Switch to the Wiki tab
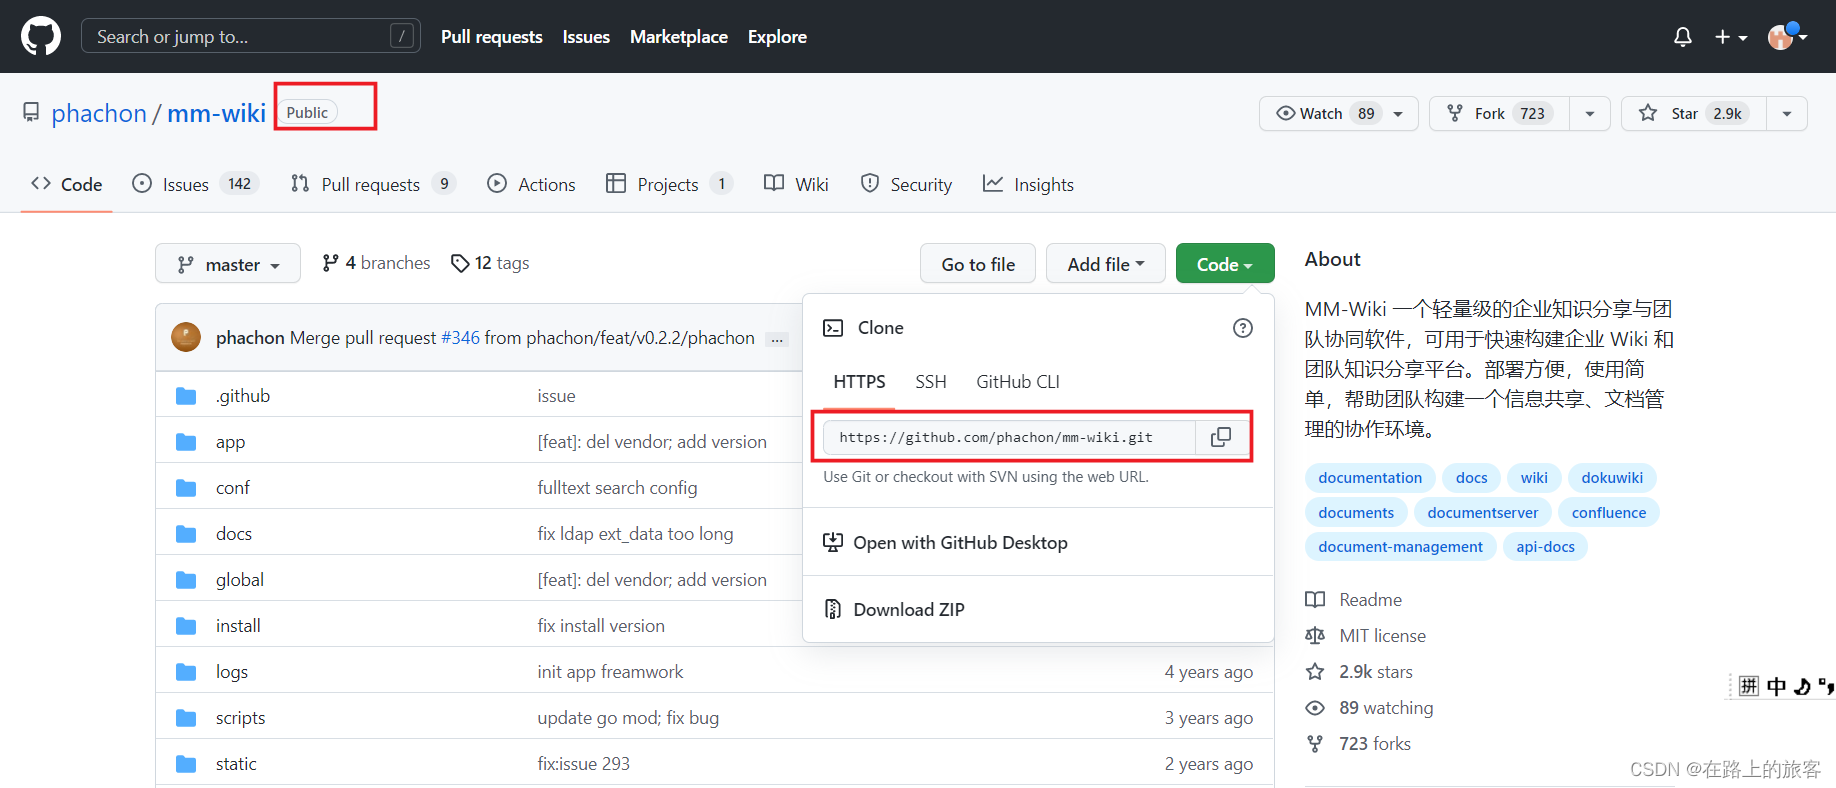The height and width of the screenshot is (788, 1836). pyautogui.click(x=796, y=184)
